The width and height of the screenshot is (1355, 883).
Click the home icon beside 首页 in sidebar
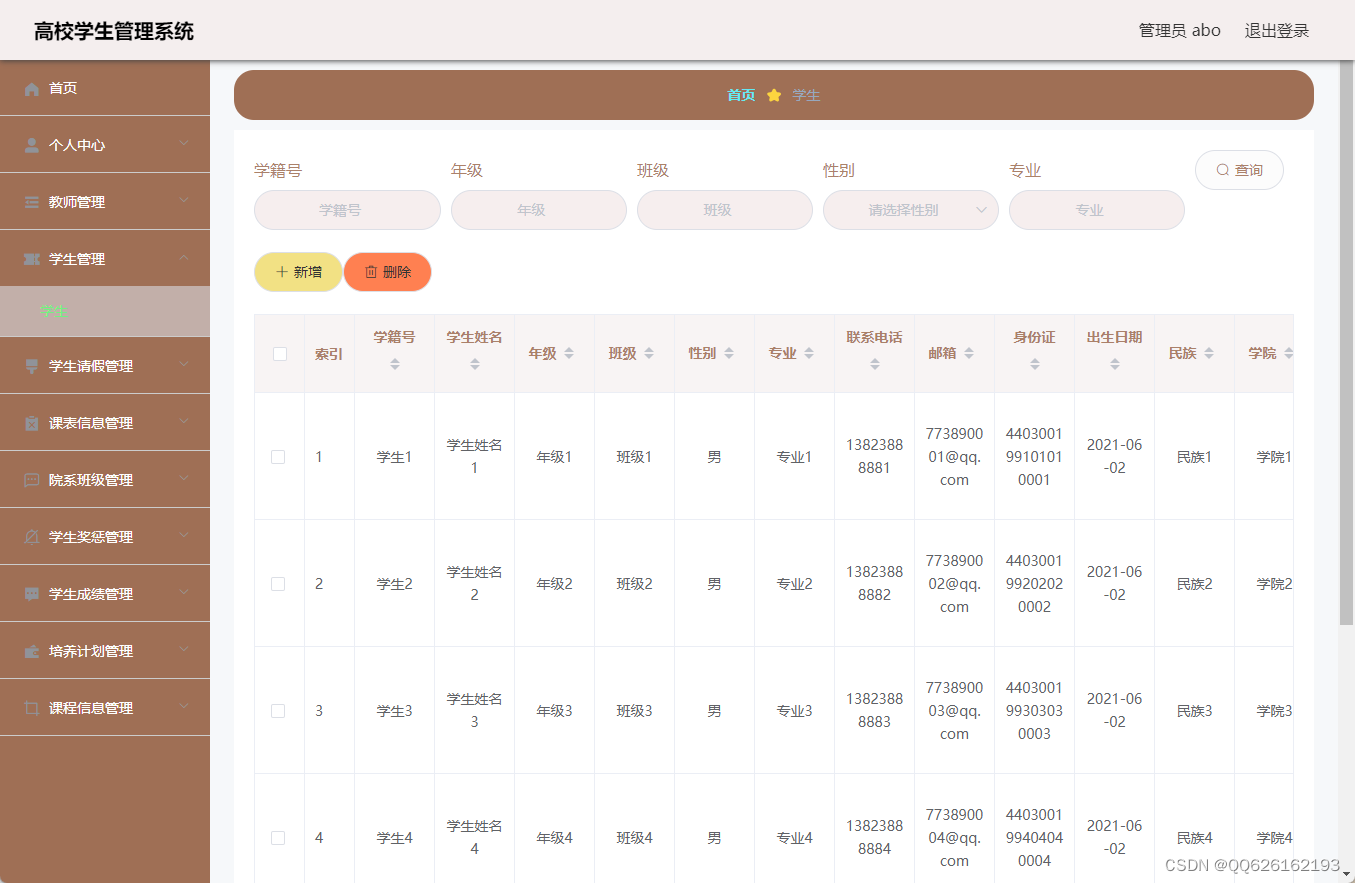tap(32, 88)
